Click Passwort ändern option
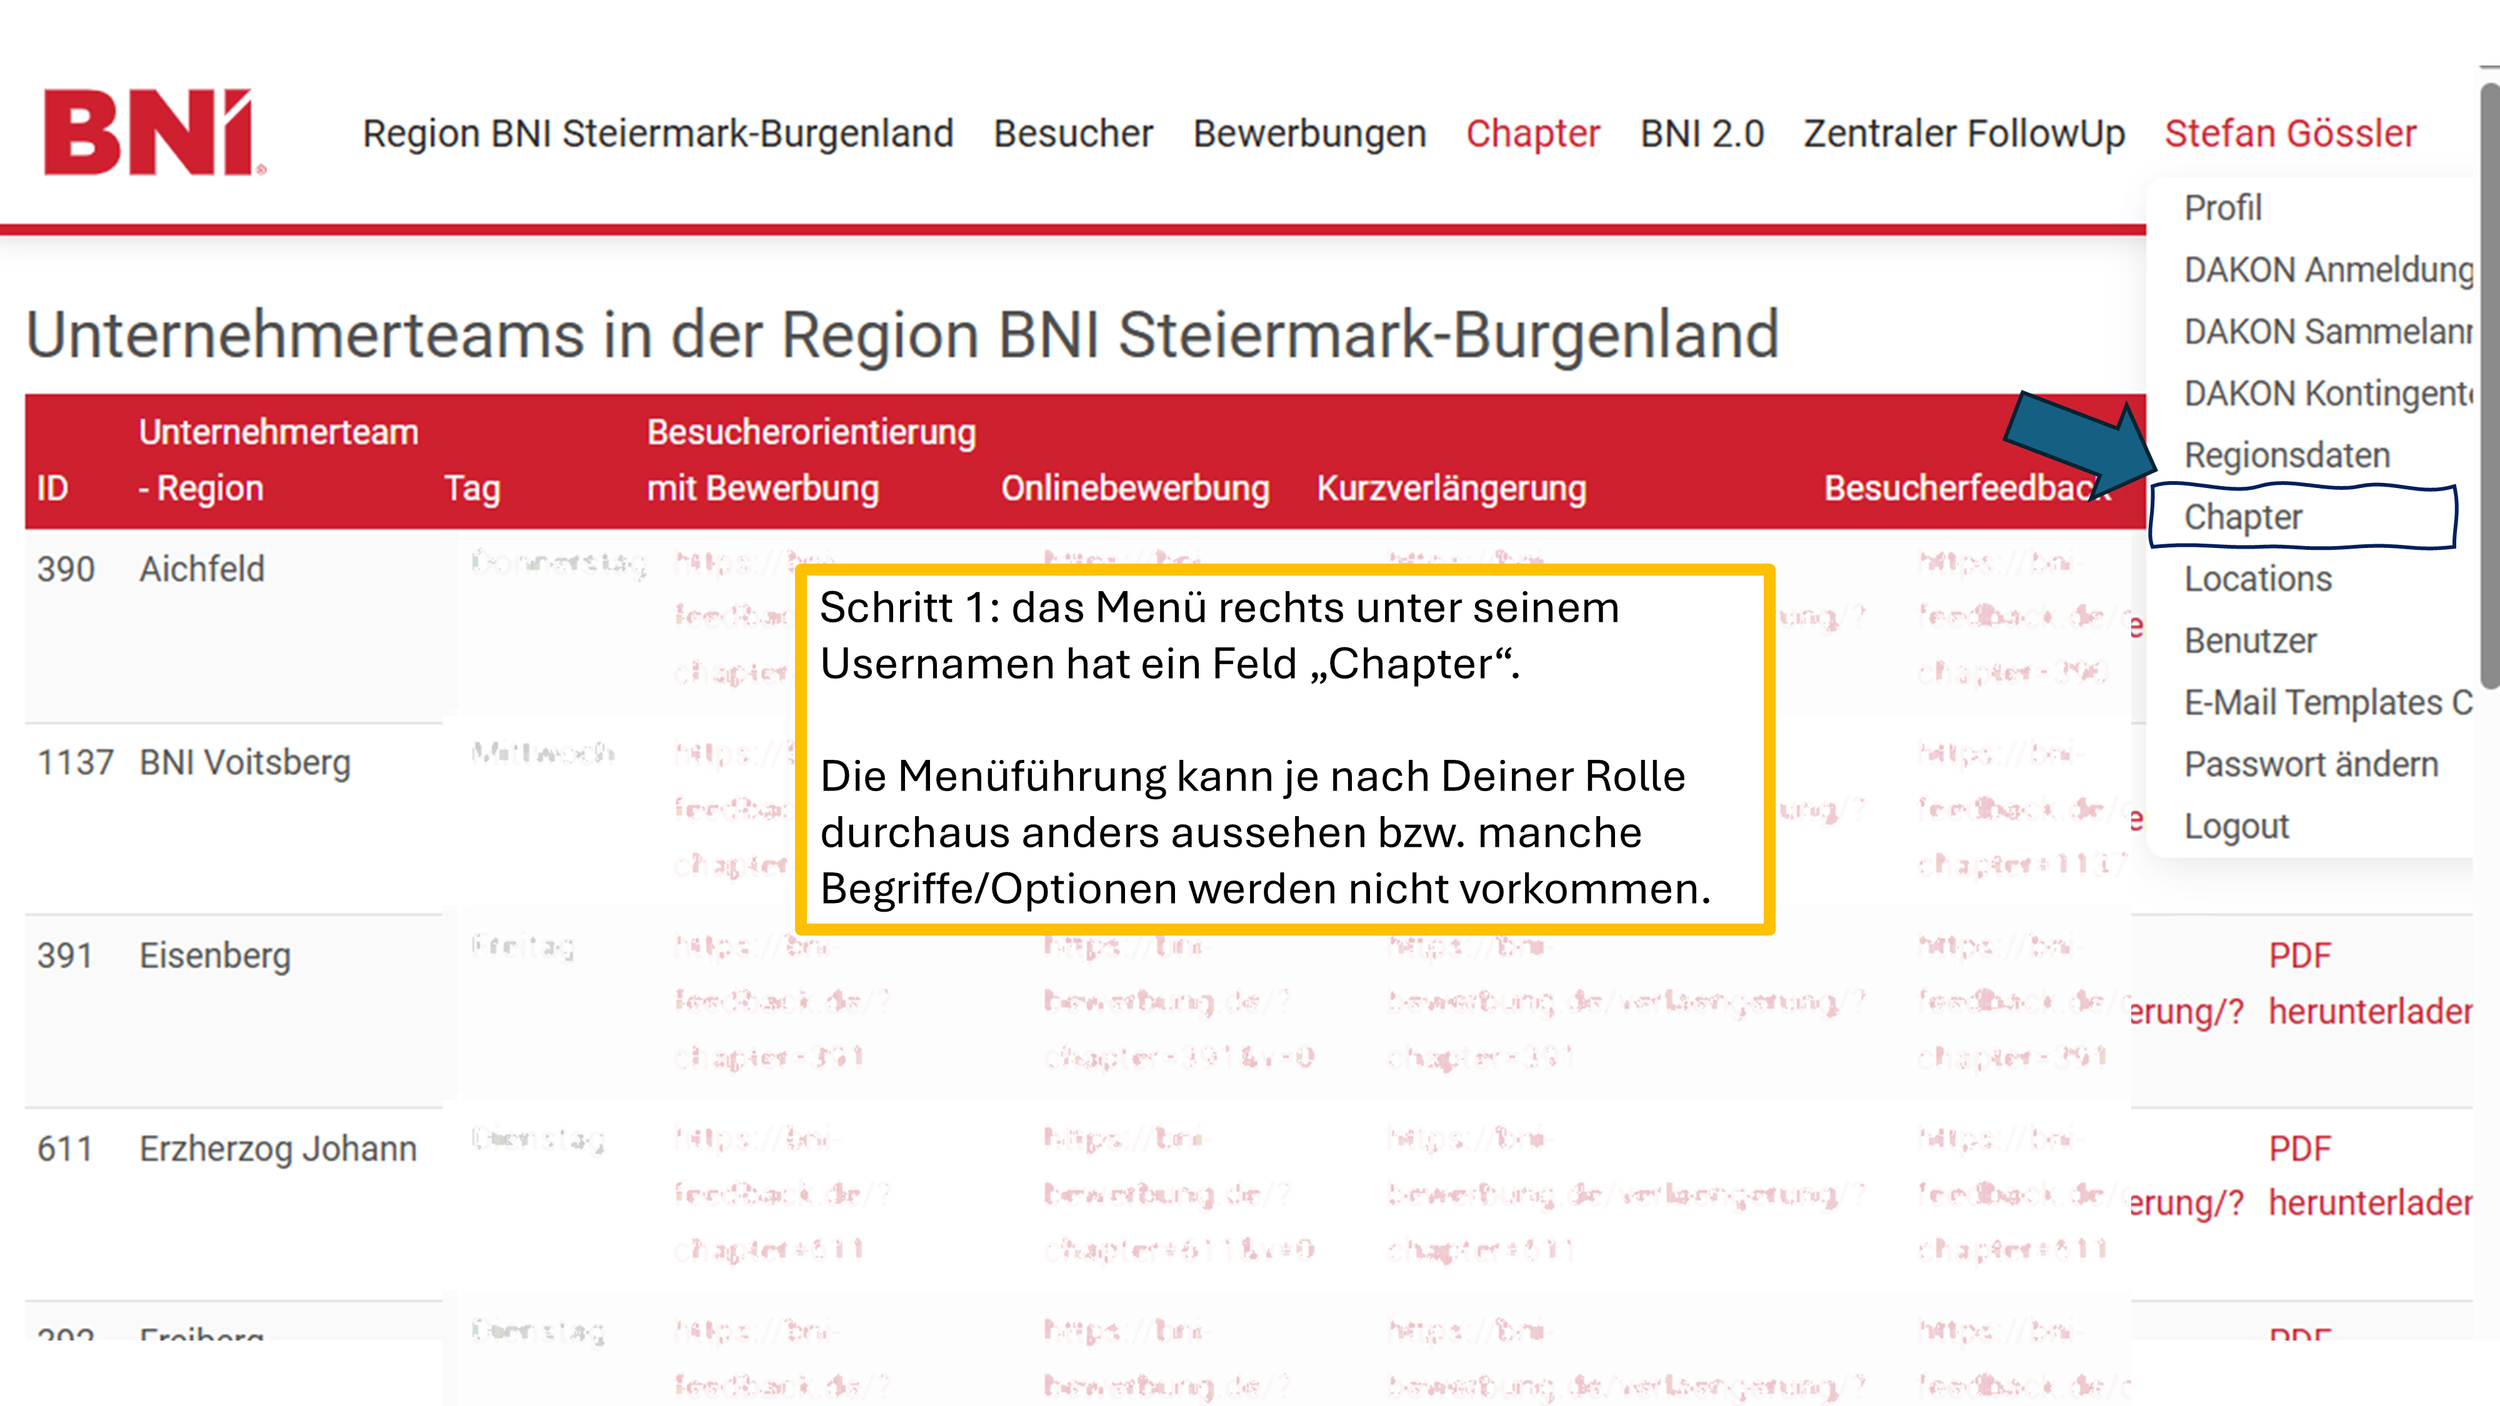The image size is (2500, 1406). (x=2310, y=764)
